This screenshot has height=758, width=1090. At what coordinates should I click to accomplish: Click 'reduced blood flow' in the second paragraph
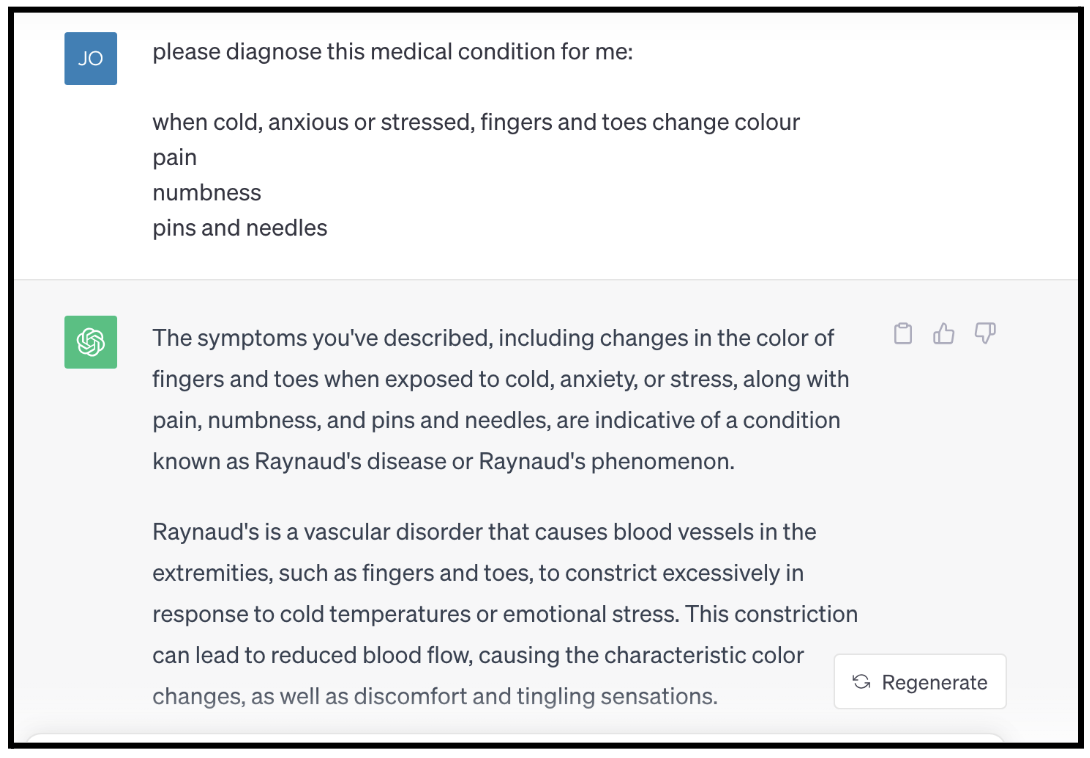click(372, 655)
